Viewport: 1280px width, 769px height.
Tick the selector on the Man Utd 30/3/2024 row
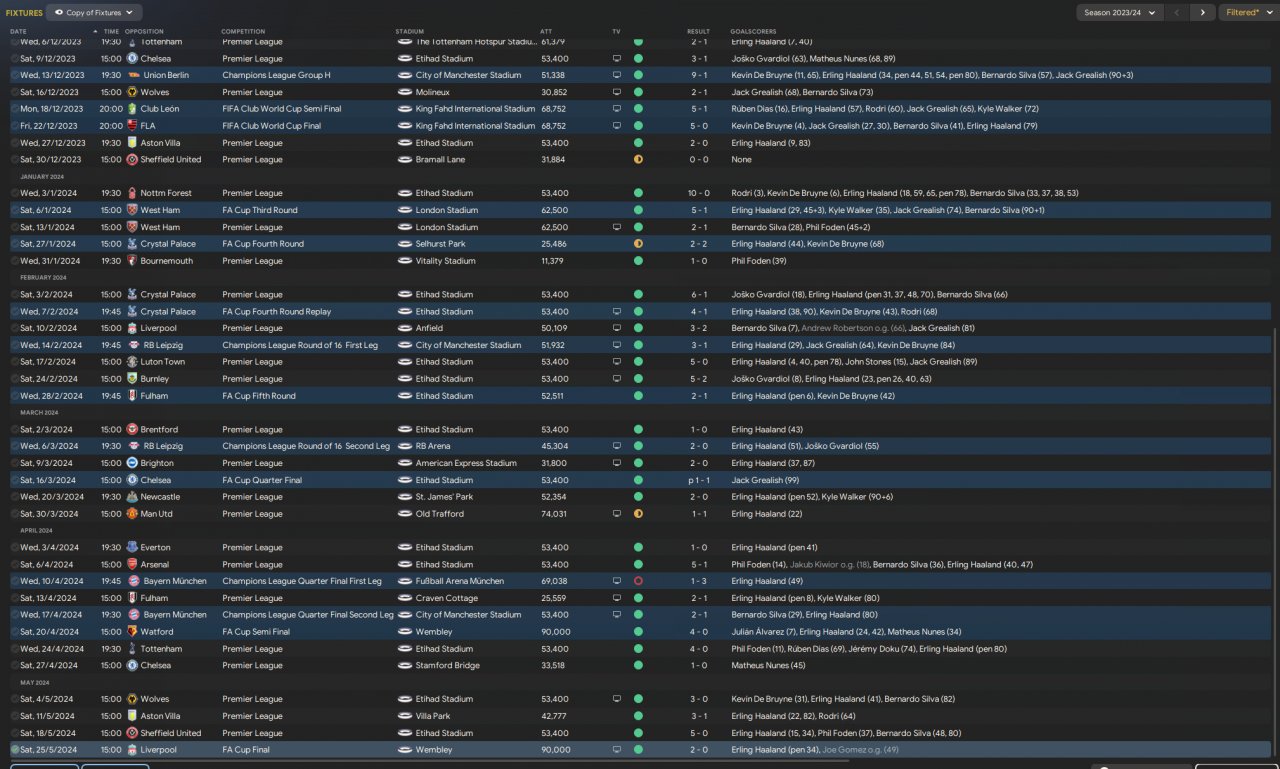coord(15,514)
